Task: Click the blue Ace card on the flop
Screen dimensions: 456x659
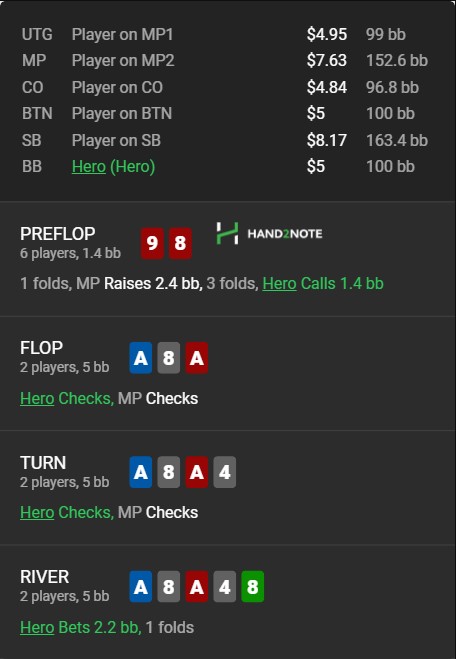Action: tap(141, 358)
